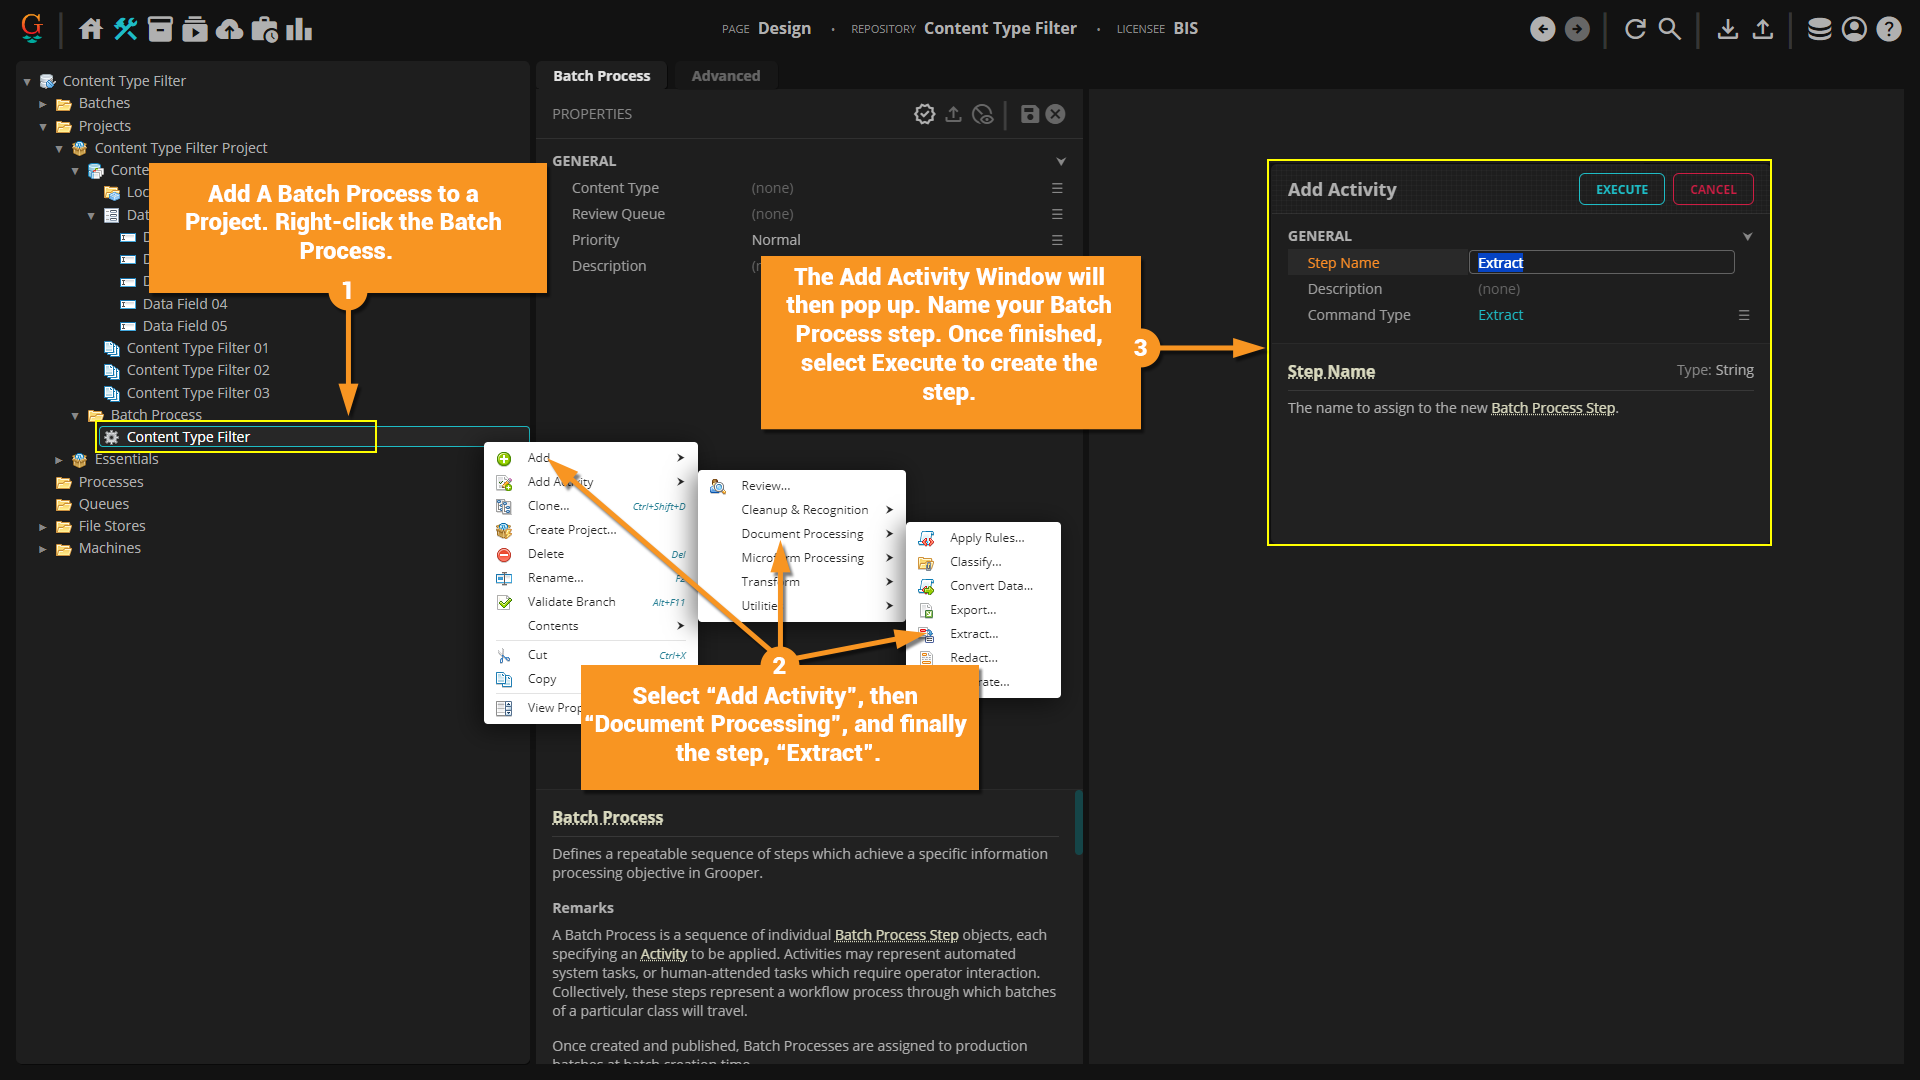This screenshot has height=1080, width=1920.
Task: Switch to the Batch Process tab
Action: [602, 76]
